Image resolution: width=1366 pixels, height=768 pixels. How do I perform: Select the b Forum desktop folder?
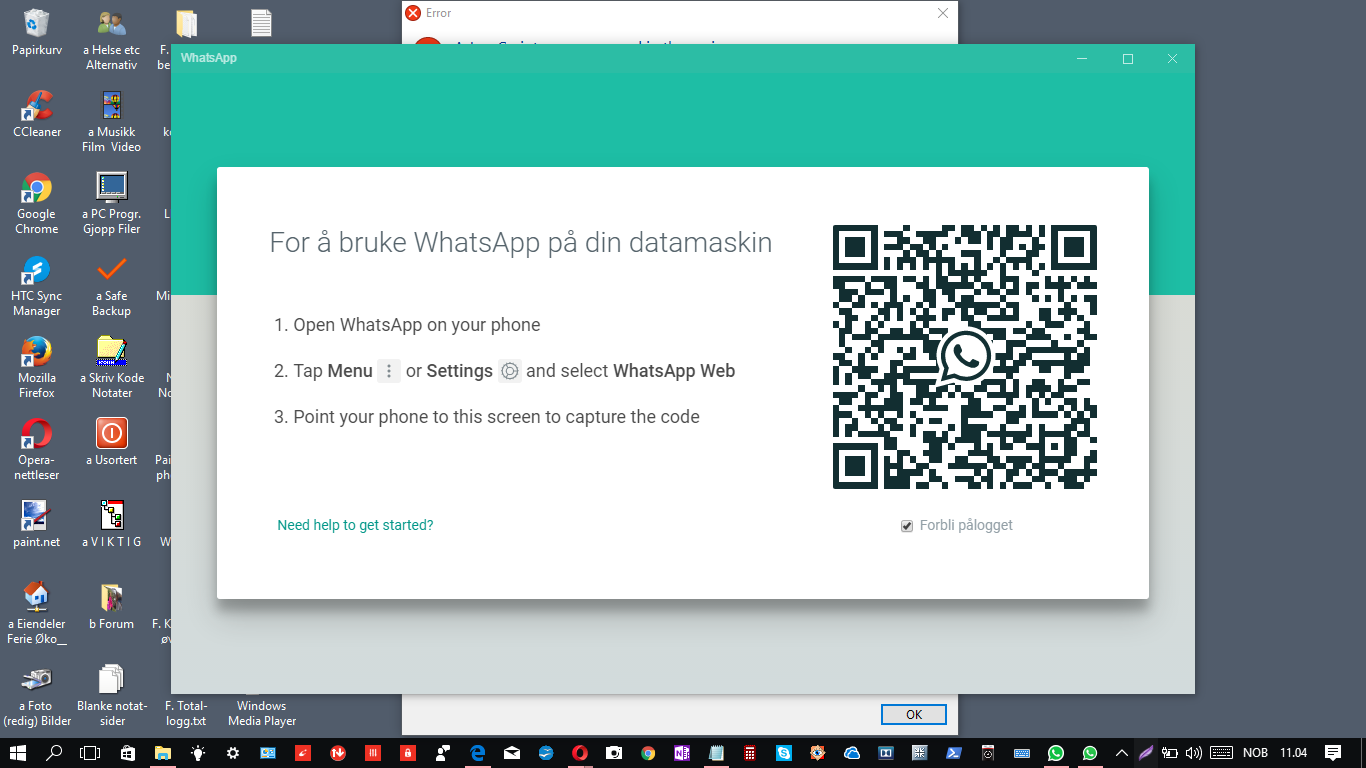112,607
